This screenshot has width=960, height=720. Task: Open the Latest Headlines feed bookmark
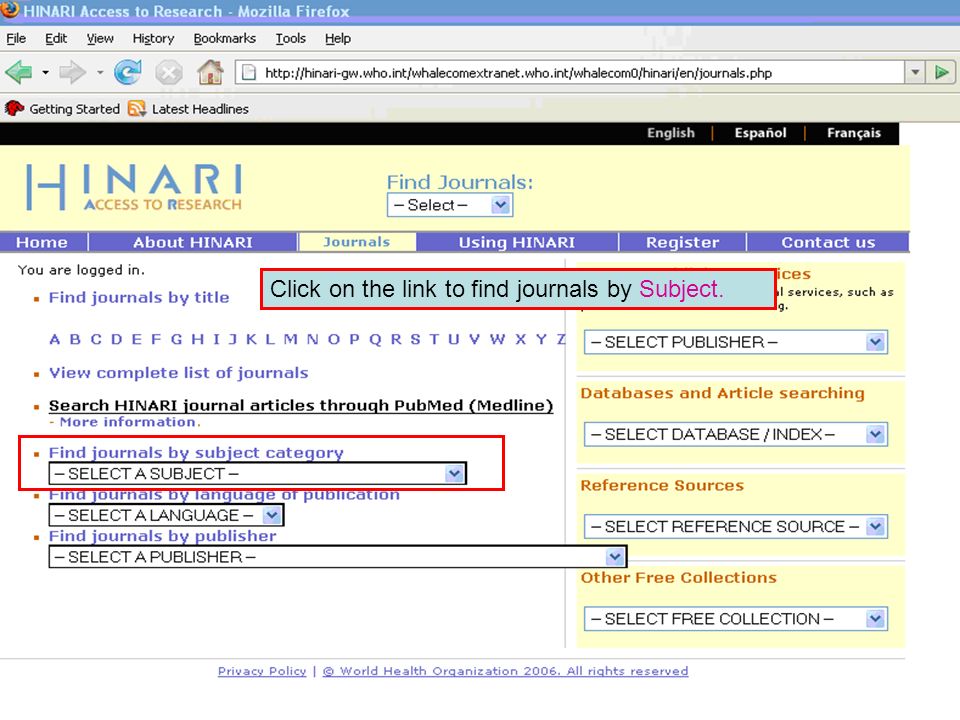tap(189, 109)
